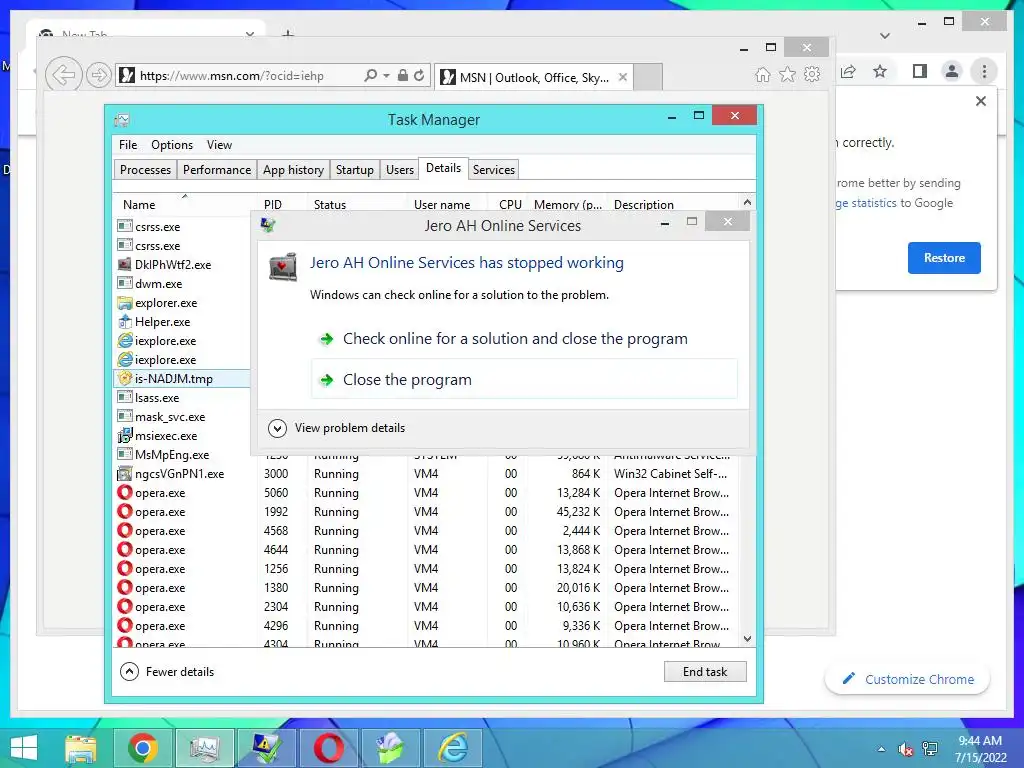Select DklPhWtf2.exe process row
The image size is (1024, 768).
point(183,264)
